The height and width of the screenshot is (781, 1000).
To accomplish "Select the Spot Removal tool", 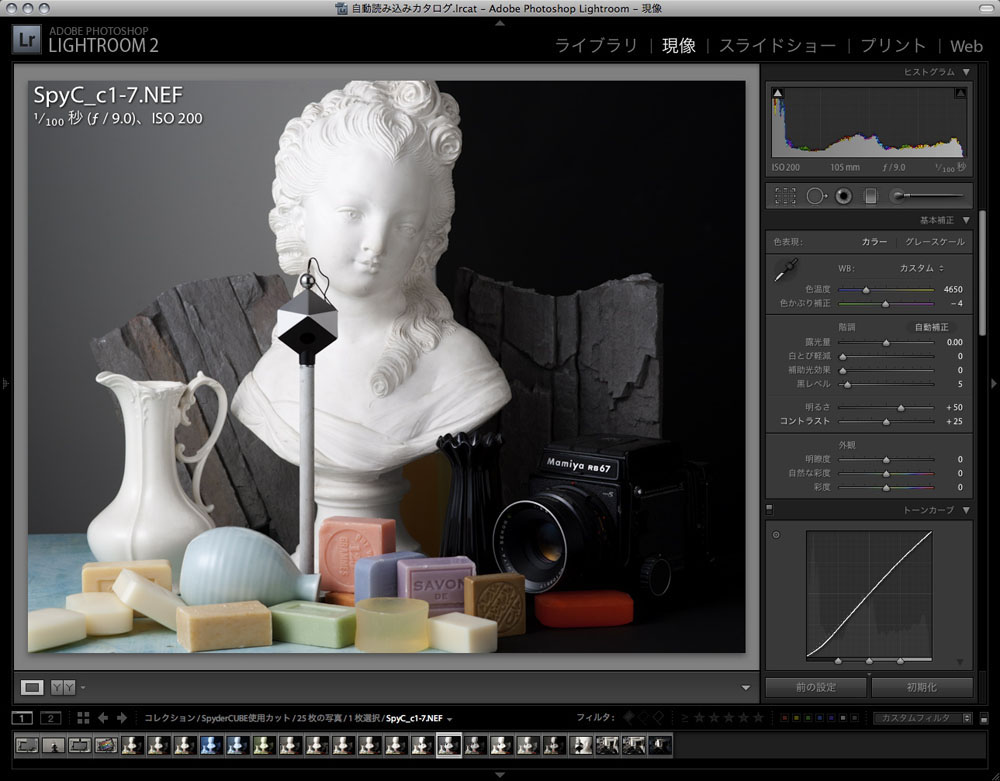I will (816, 196).
